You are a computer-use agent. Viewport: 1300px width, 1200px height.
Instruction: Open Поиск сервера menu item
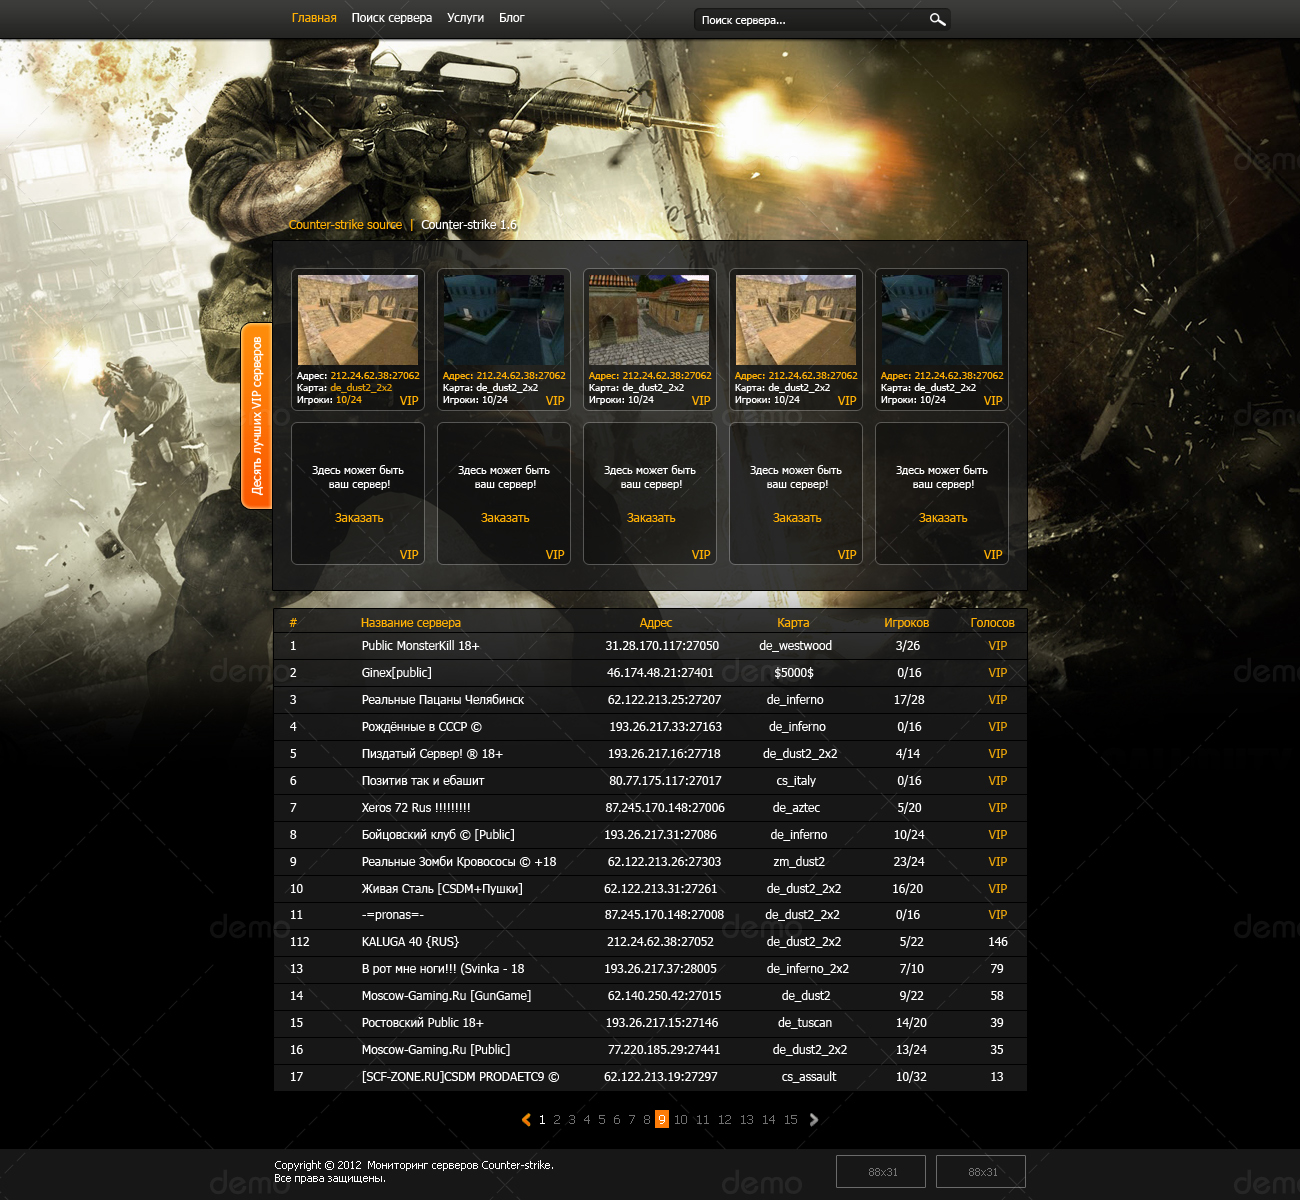coord(392,18)
